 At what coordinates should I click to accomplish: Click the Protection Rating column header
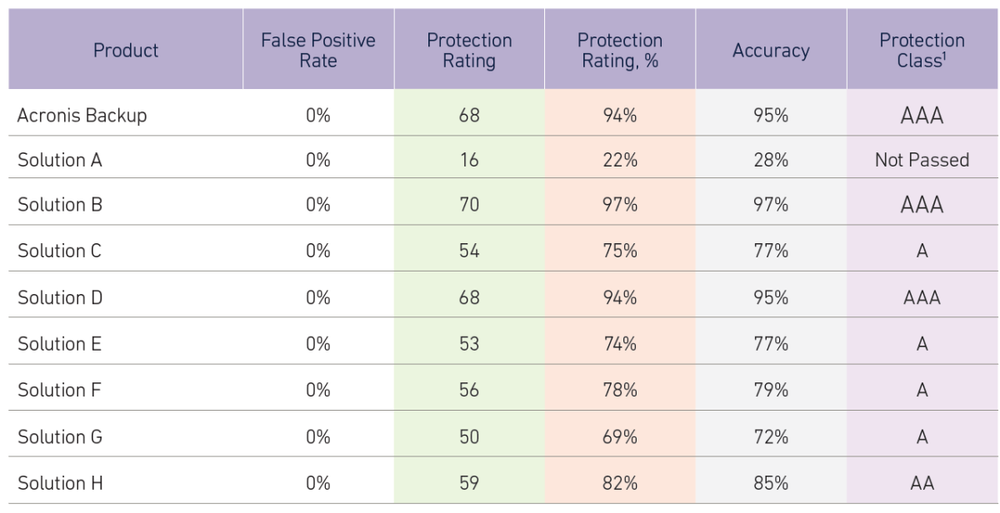469,50
